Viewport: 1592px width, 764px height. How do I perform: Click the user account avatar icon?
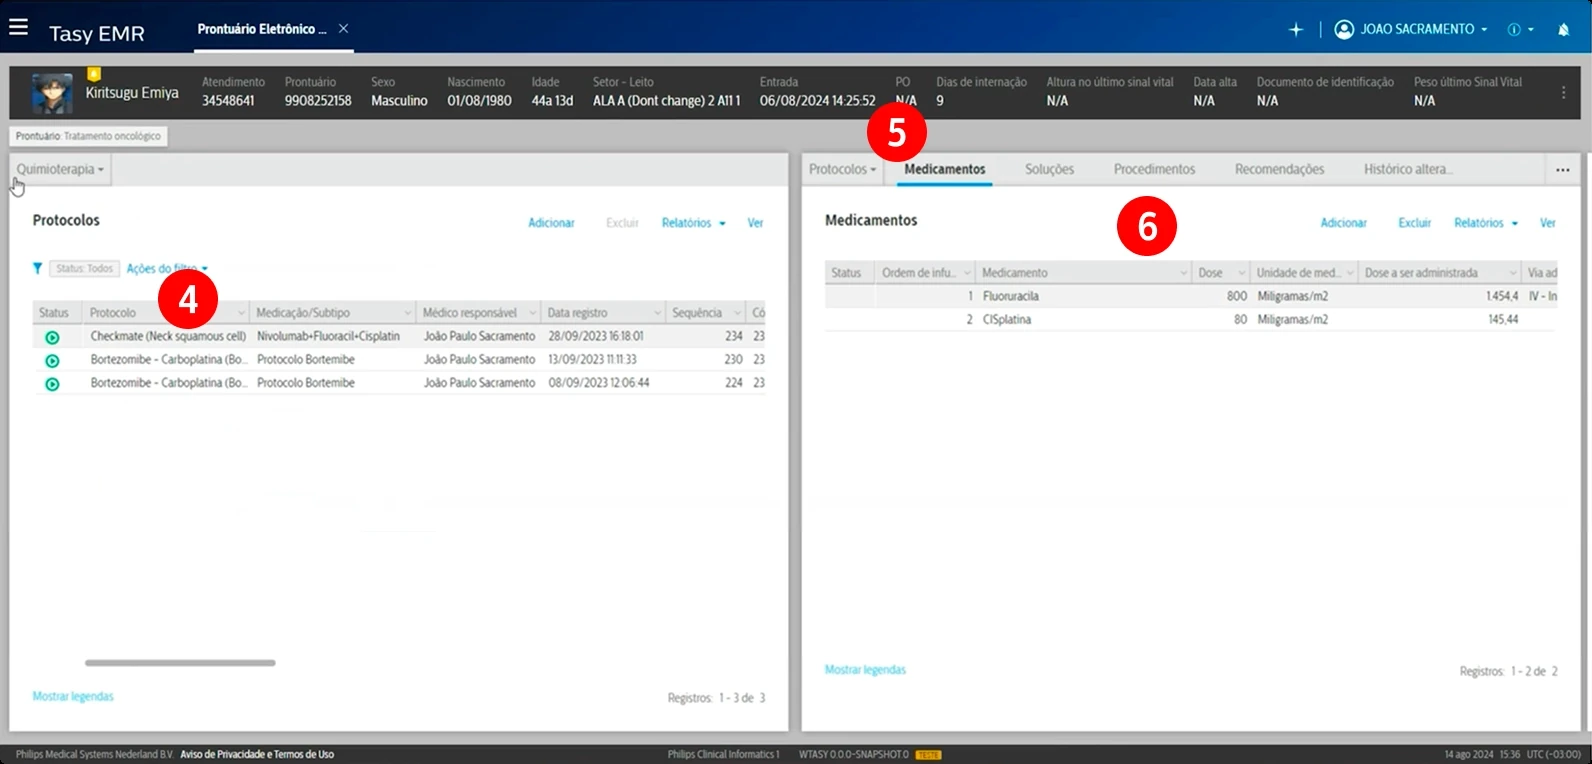1344,29
